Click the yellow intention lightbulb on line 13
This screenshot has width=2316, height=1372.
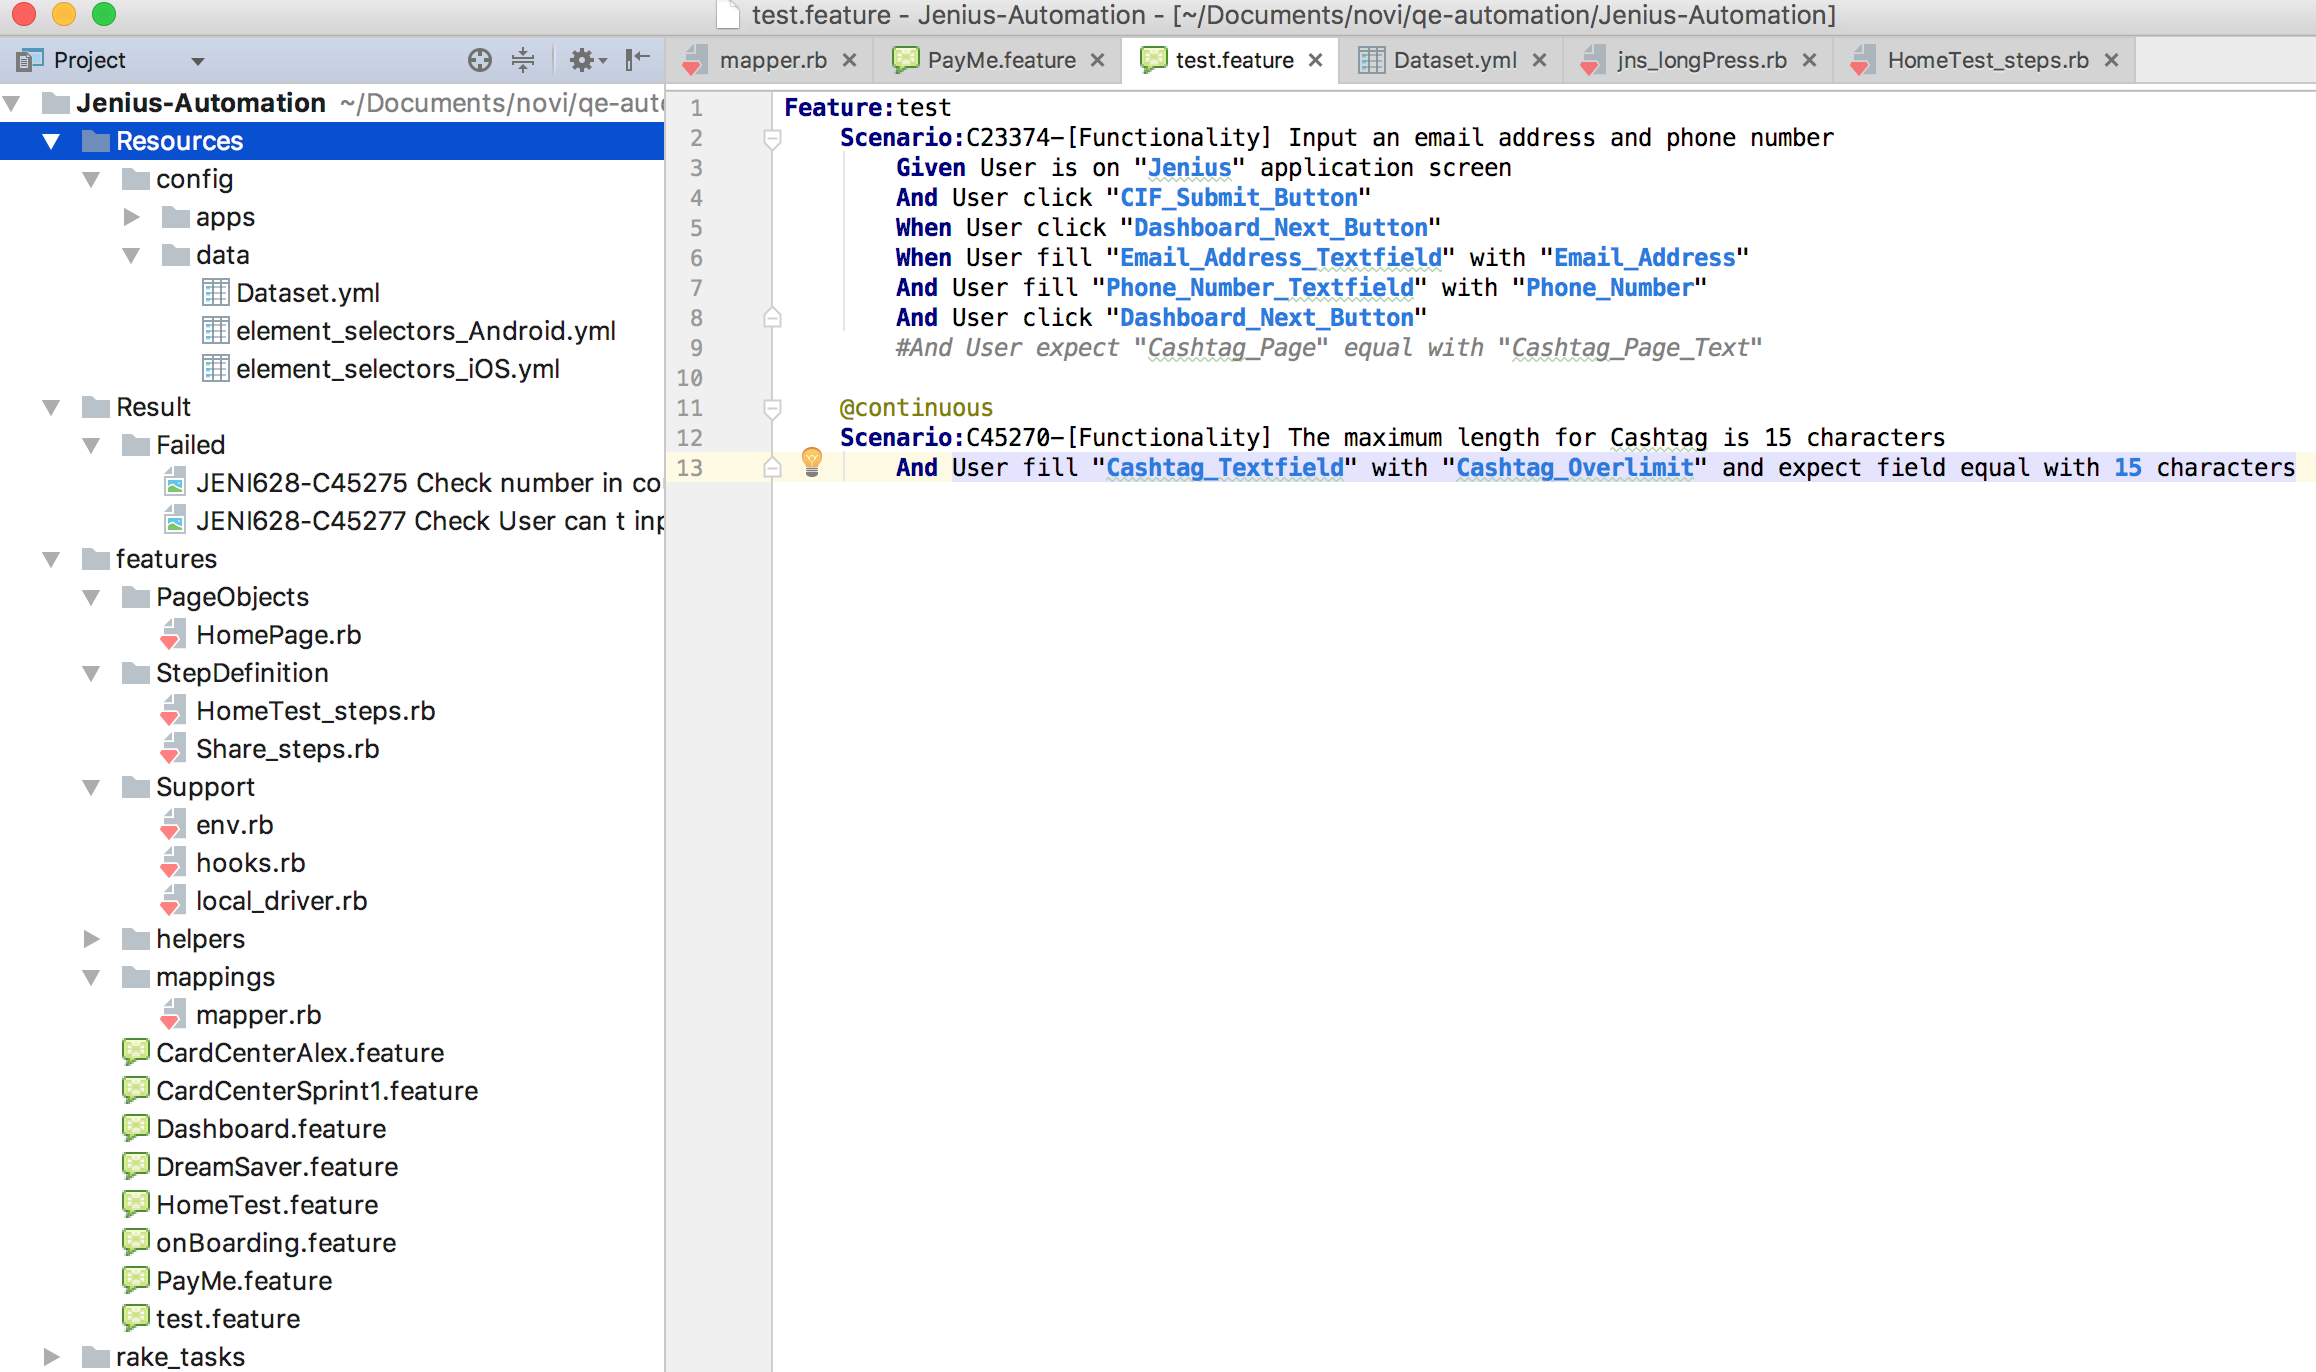pyautogui.click(x=811, y=461)
